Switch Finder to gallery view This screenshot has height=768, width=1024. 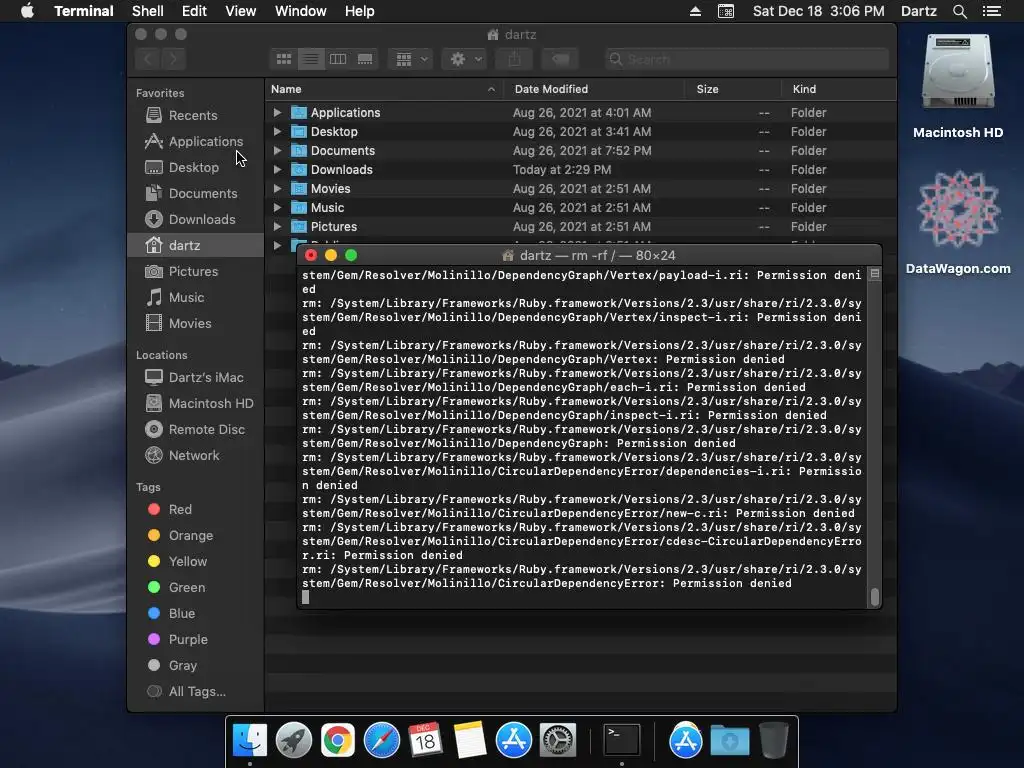pyautogui.click(x=365, y=59)
